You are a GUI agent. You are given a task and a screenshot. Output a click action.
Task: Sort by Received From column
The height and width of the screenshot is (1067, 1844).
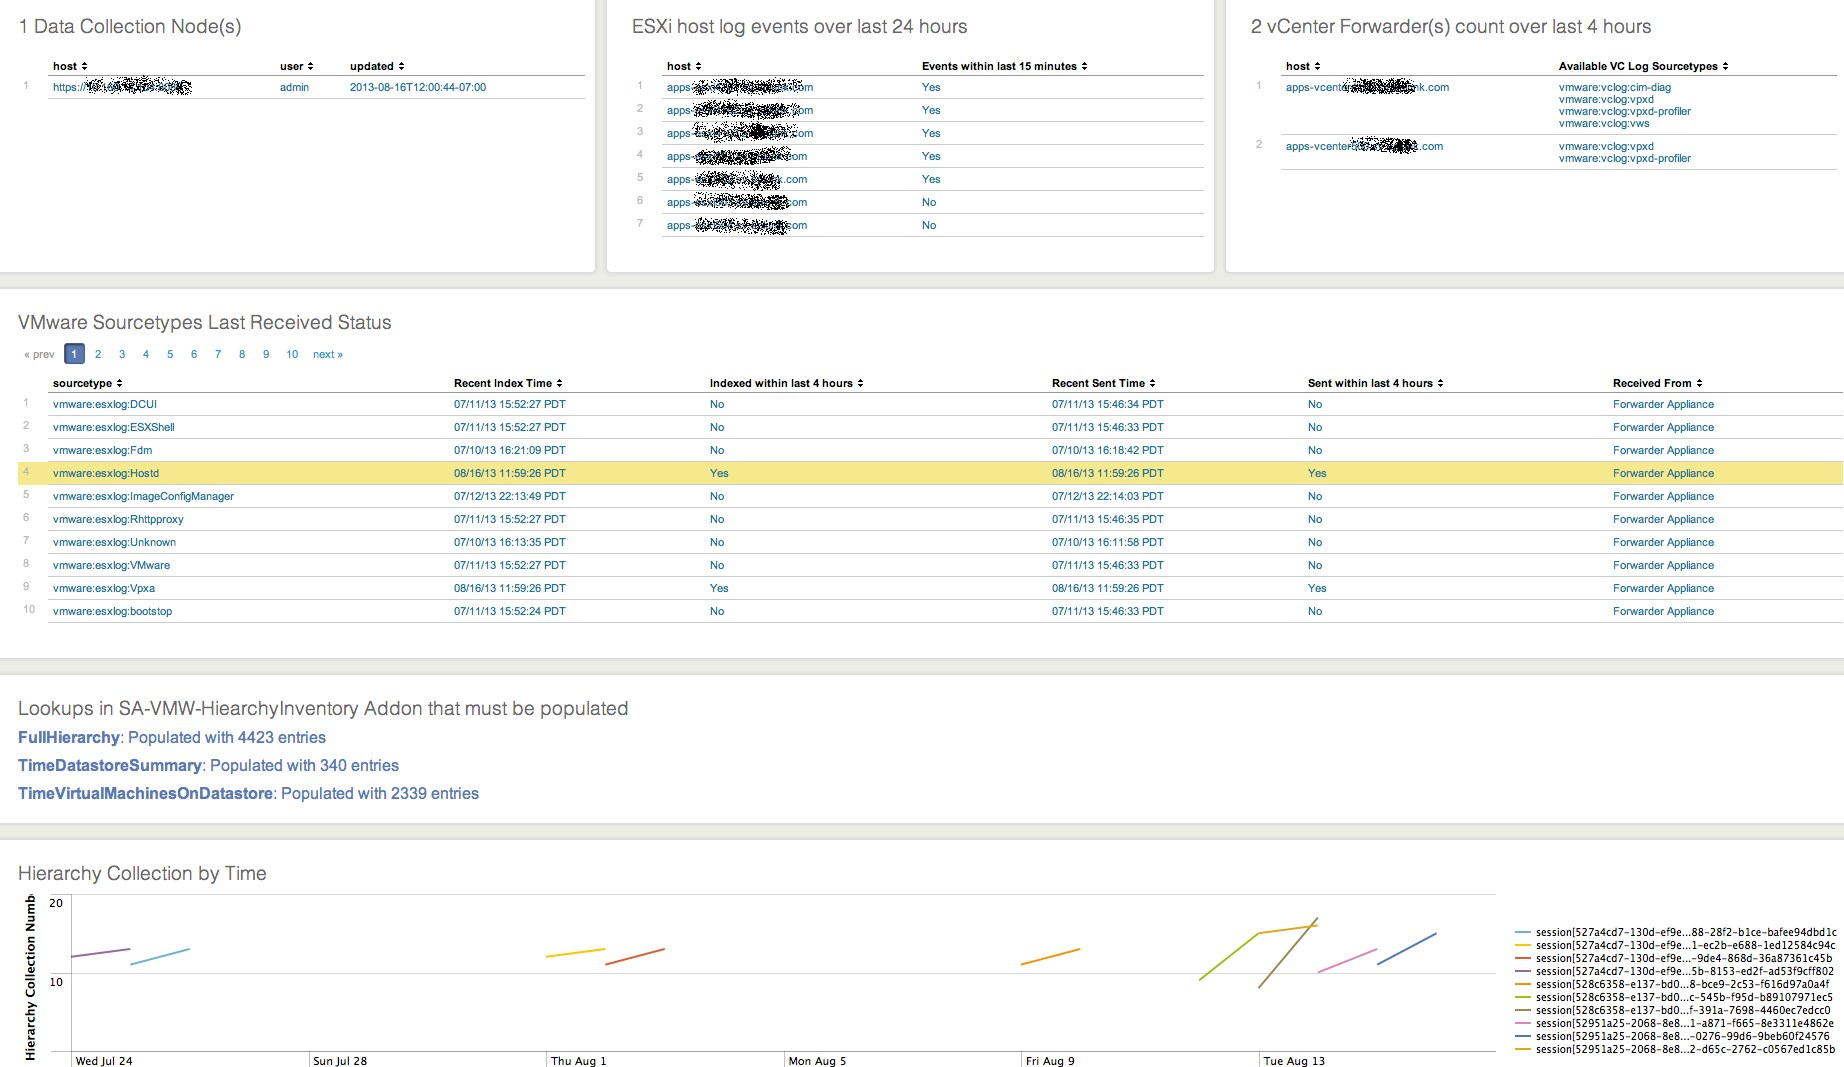click(1657, 383)
